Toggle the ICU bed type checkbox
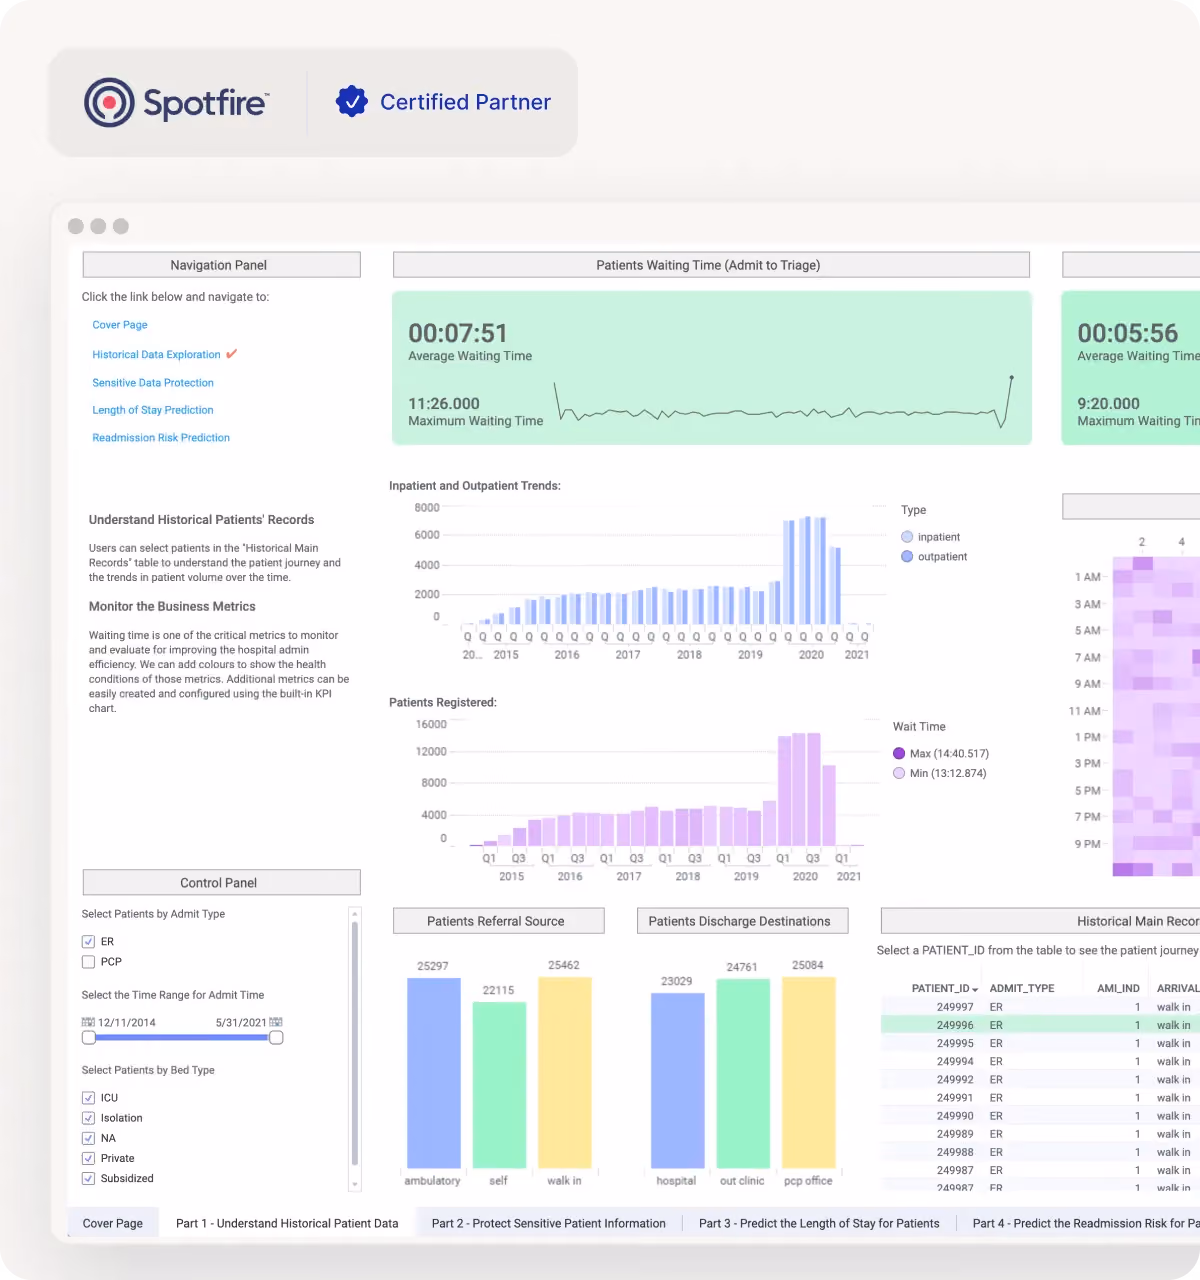The image size is (1200, 1280). pyautogui.click(x=88, y=1098)
